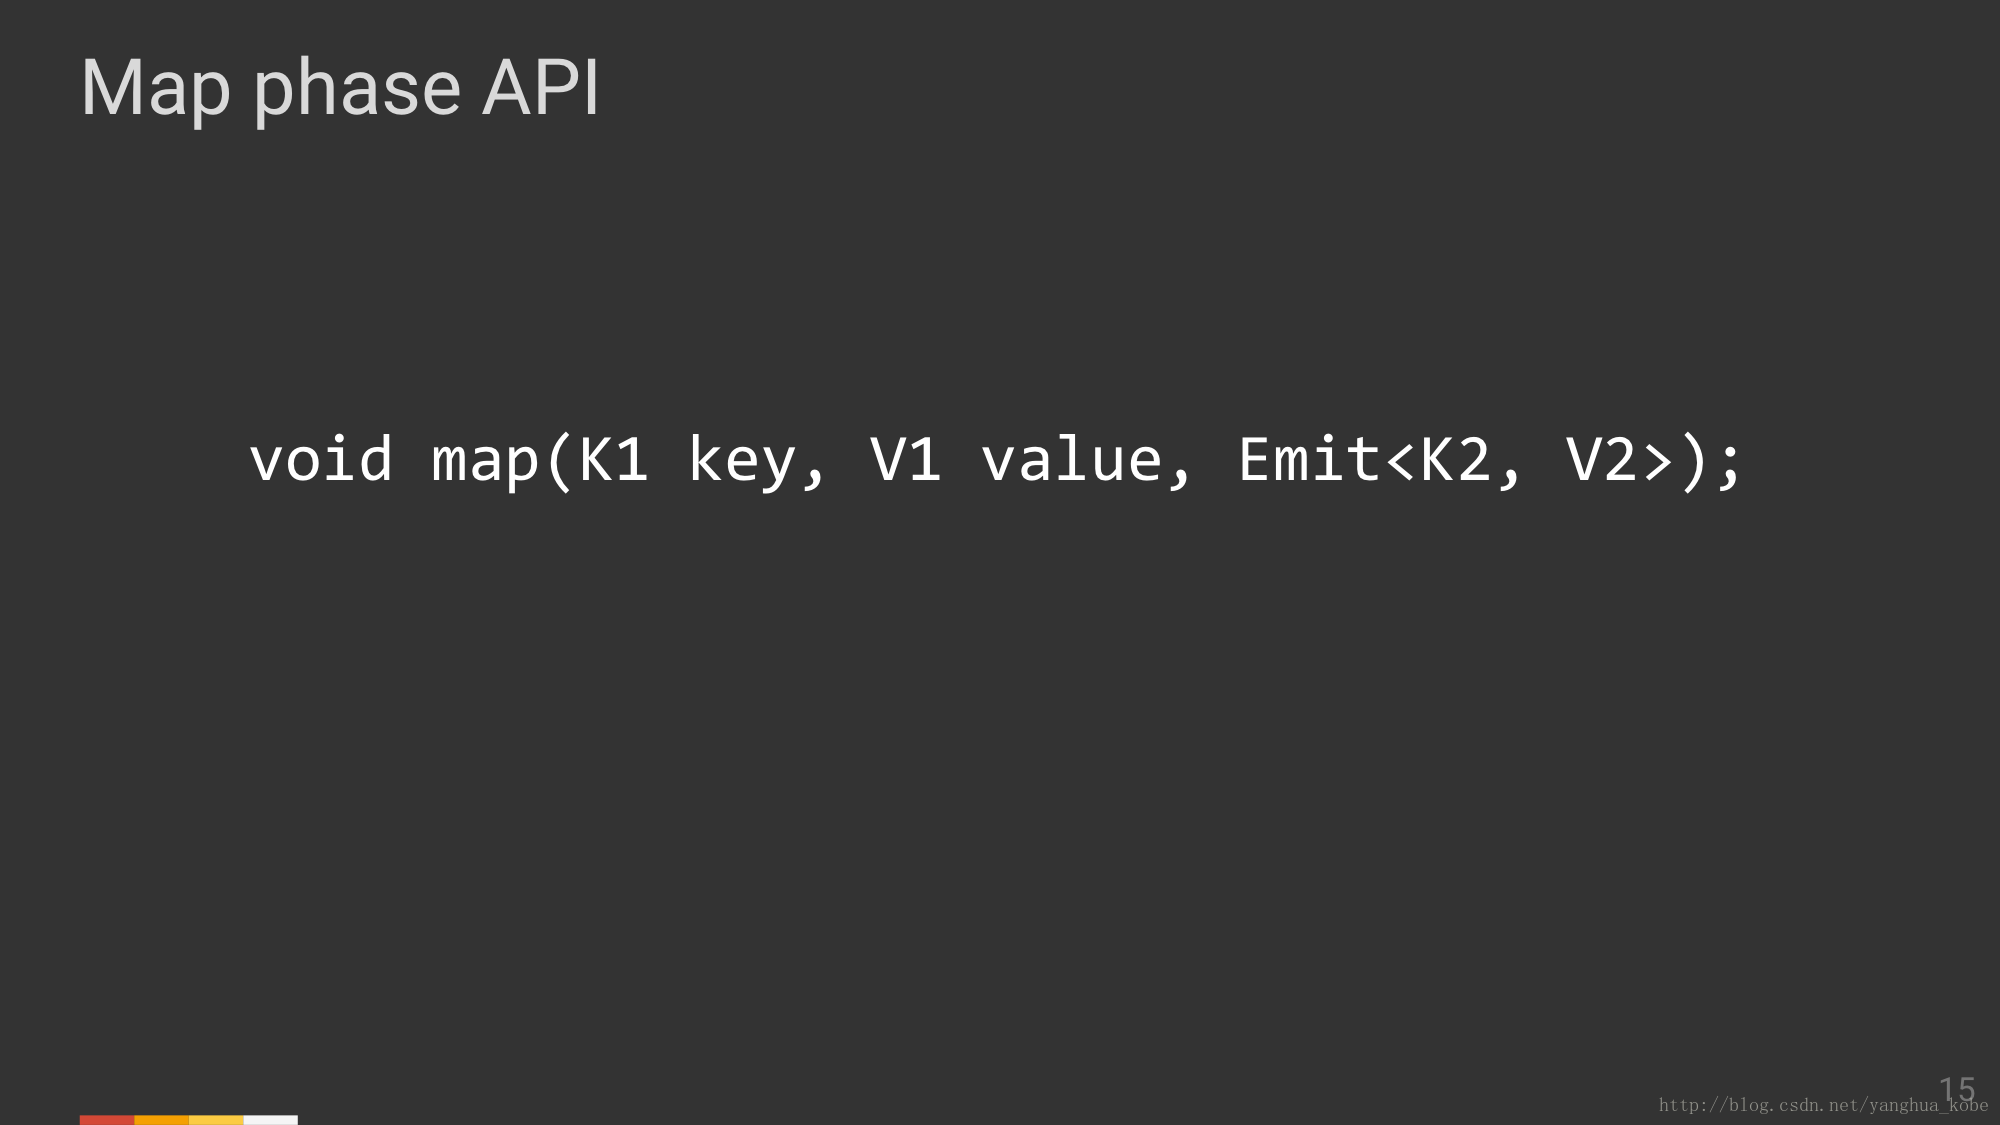Click the "value," argument name
Viewport: 2000px width, 1125px height.
point(1086,460)
